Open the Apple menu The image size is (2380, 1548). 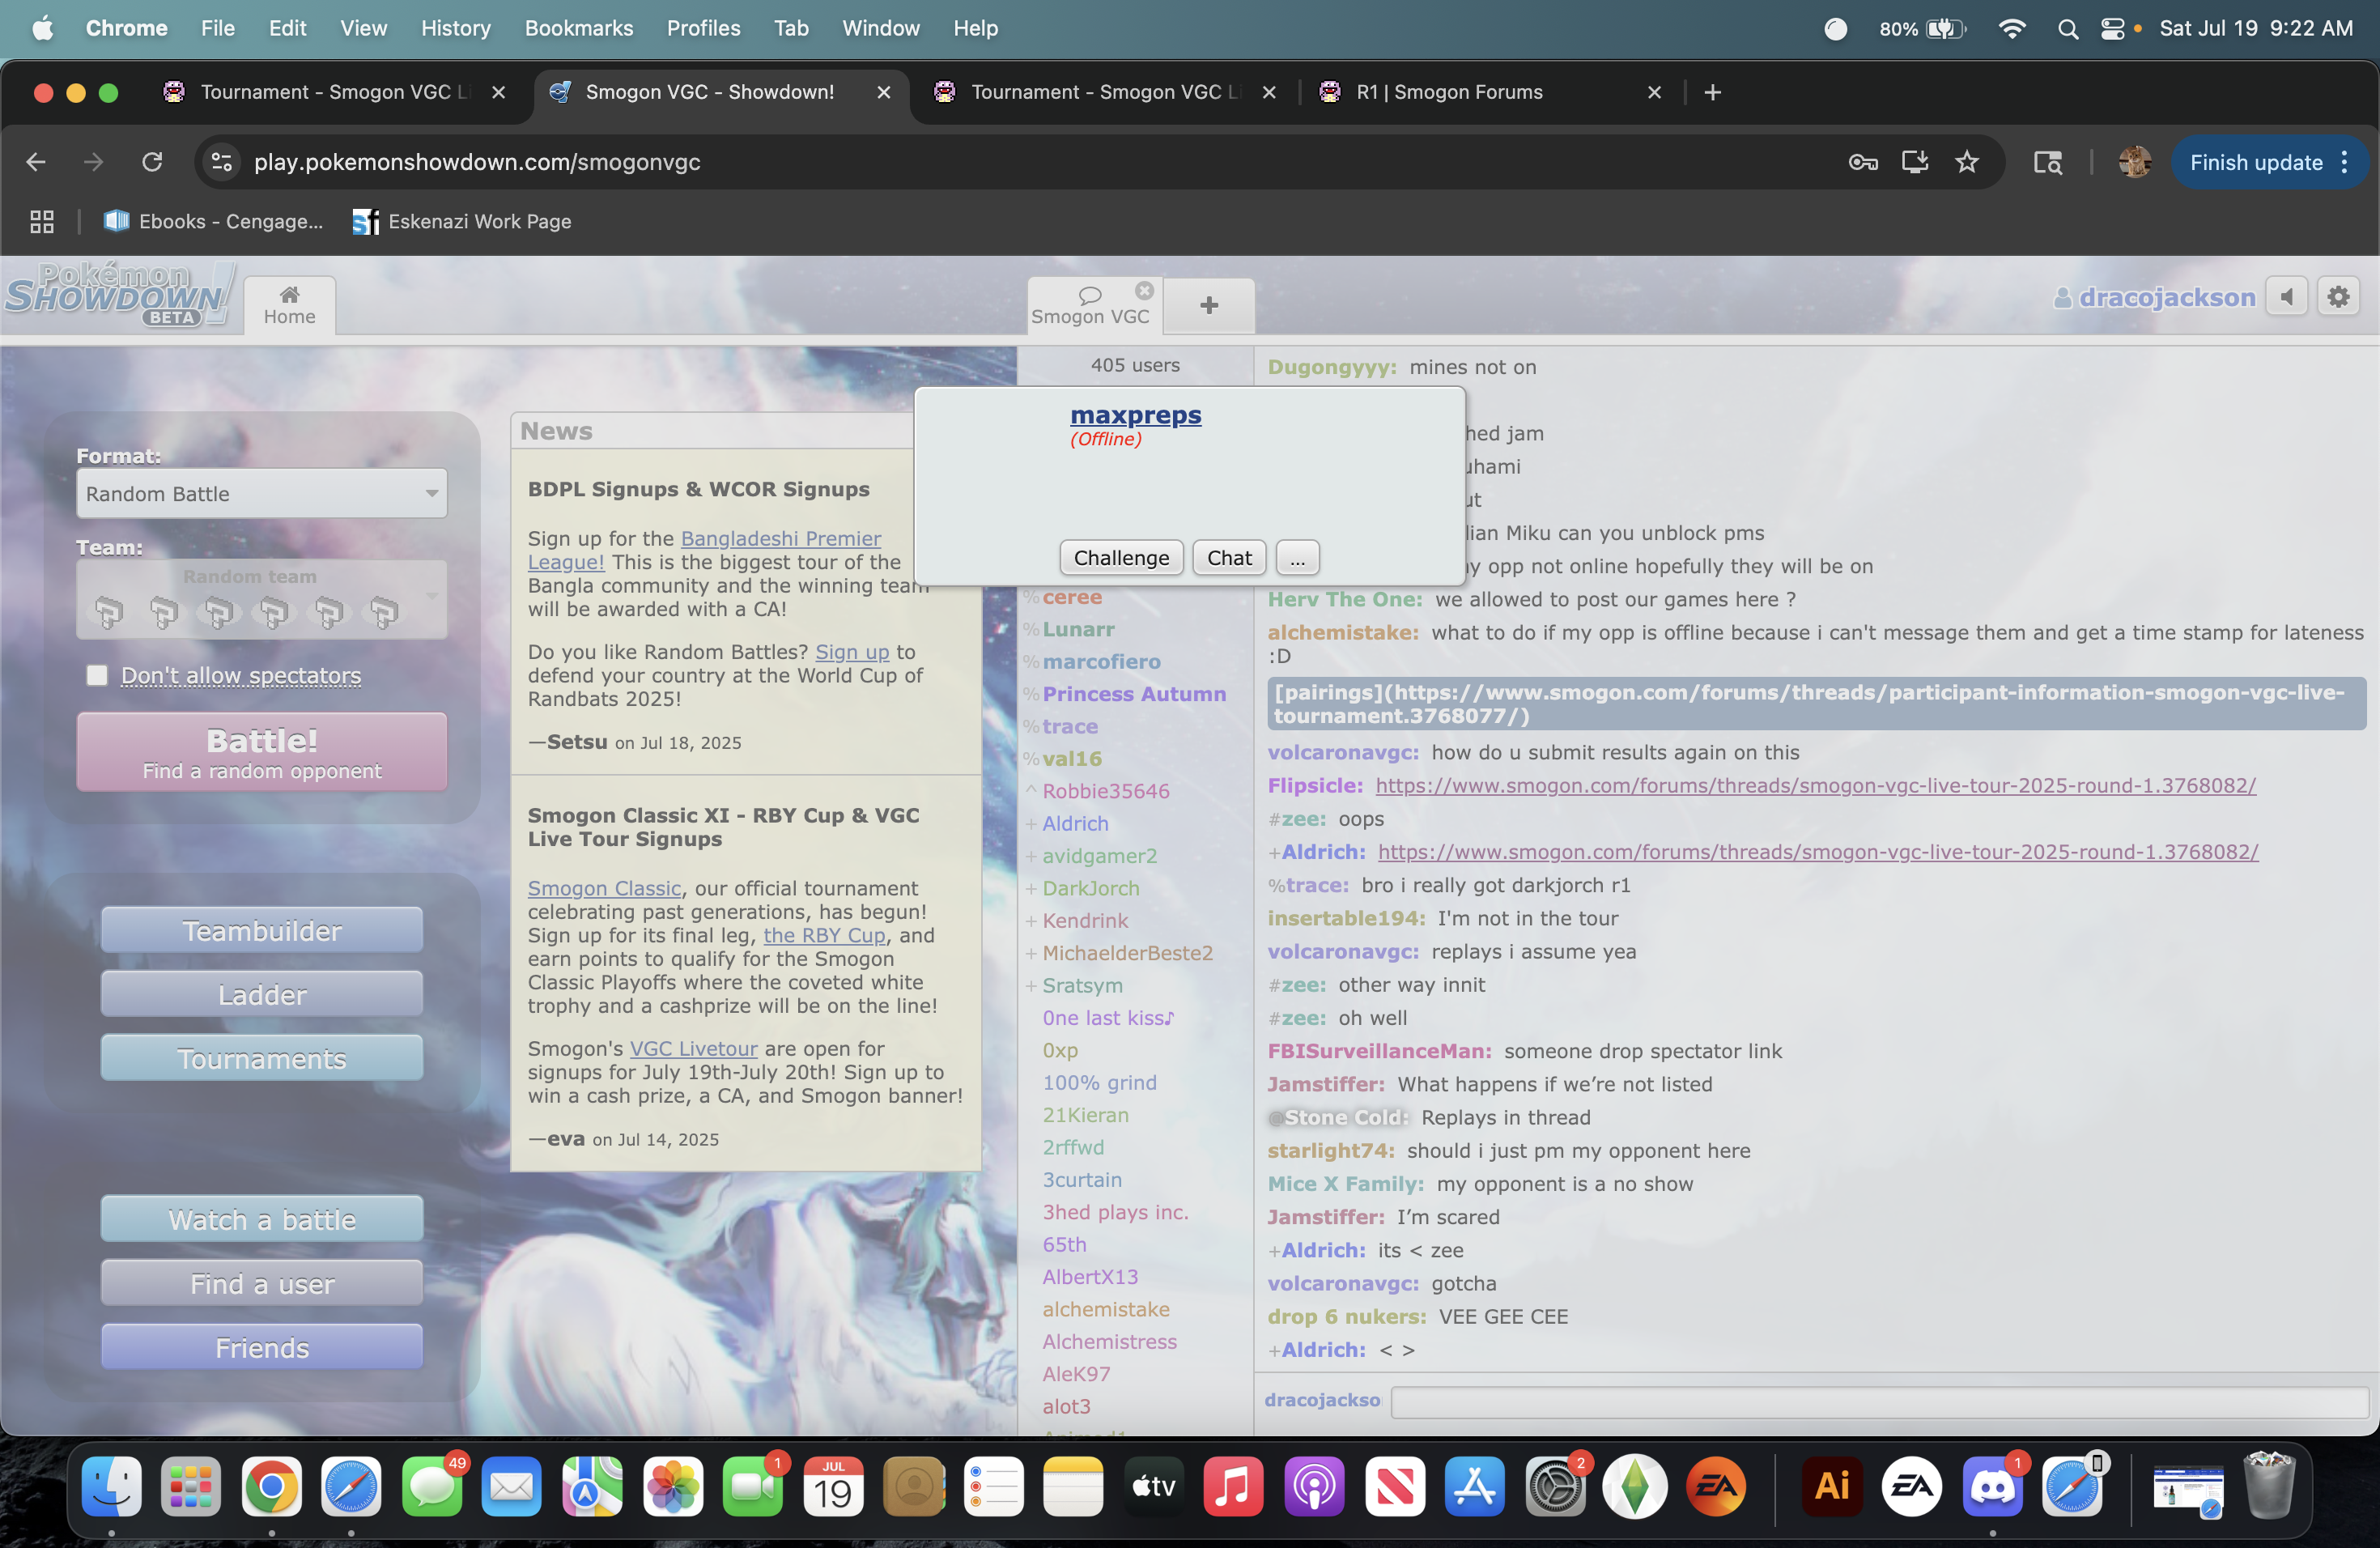pyautogui.click(x=42, y=28)
